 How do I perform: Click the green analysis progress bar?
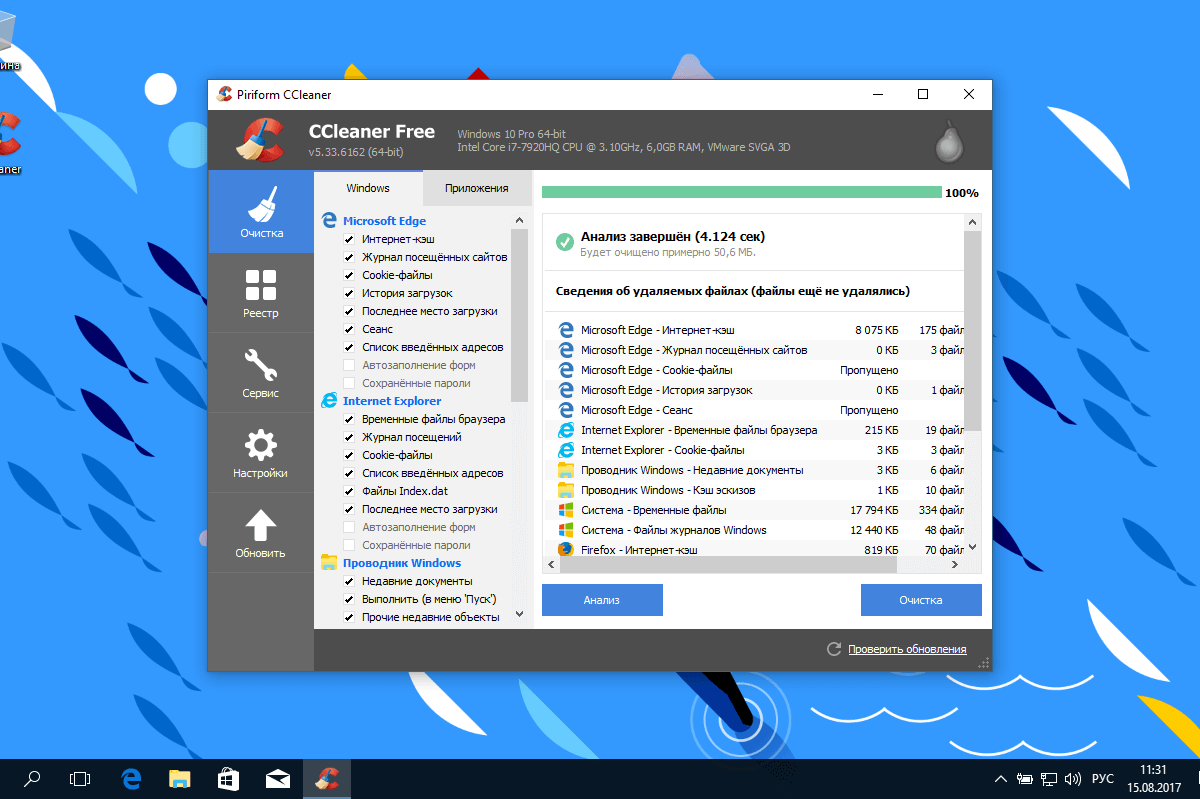(741, 192)
